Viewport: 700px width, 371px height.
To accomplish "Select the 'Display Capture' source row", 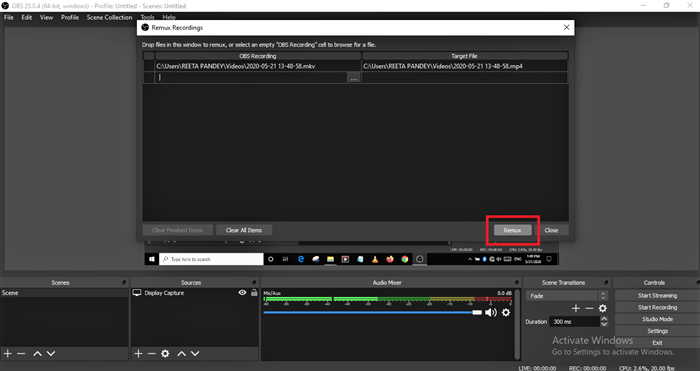I will click(195, 293).
